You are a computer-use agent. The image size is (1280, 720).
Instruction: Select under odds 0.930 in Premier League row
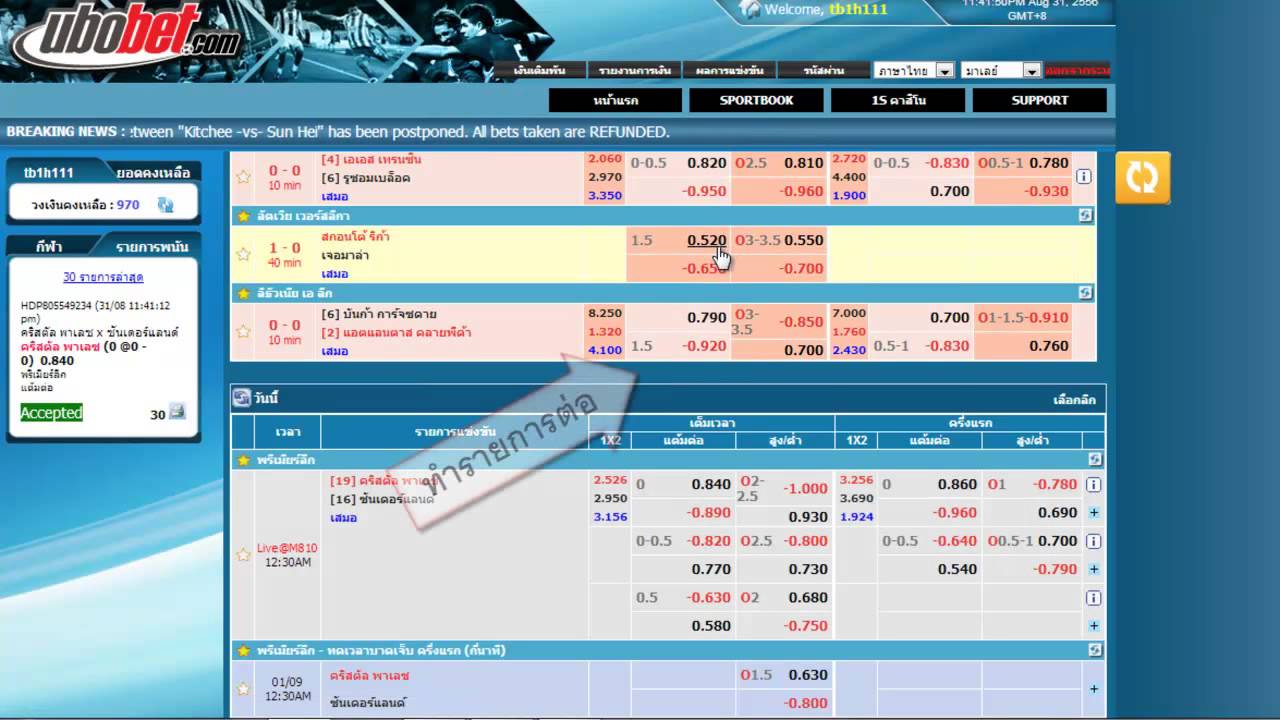pyautogui.click(x=808, y=517)
